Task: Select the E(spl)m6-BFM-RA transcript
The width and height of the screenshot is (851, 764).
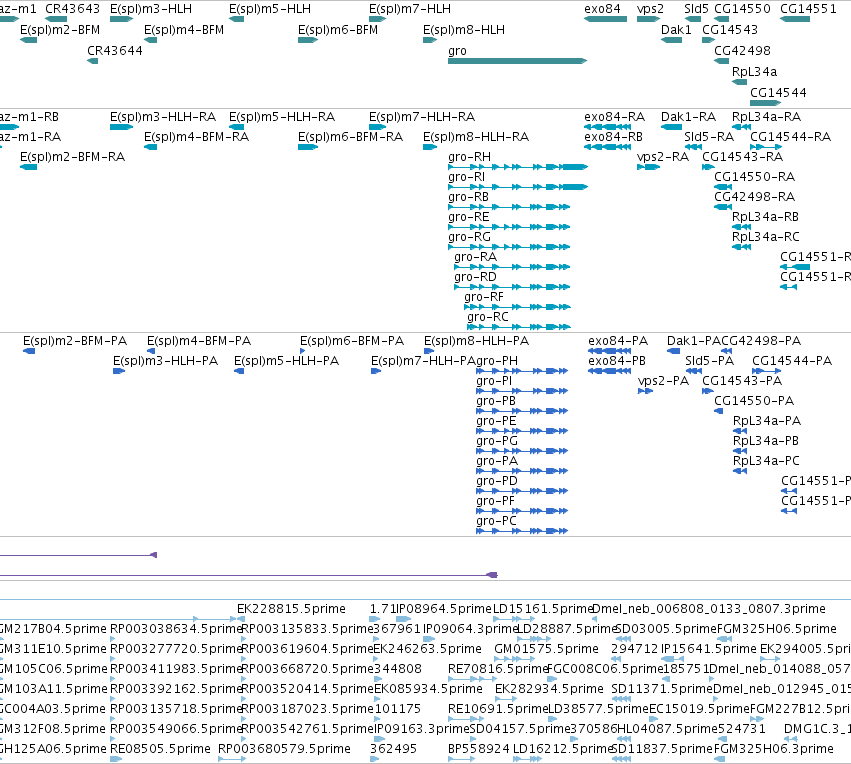Action: point(308,147)
